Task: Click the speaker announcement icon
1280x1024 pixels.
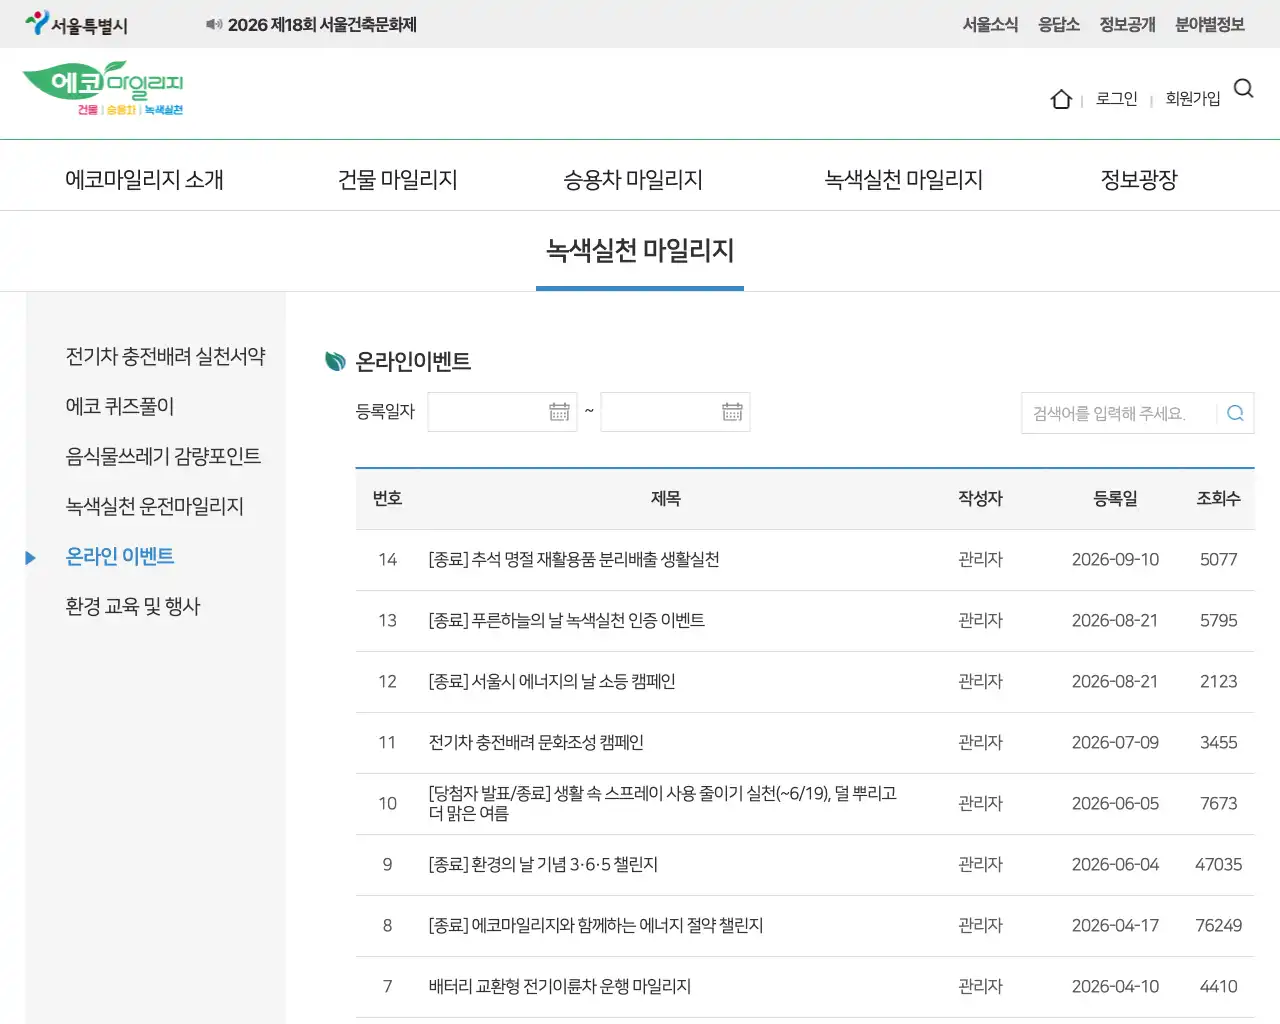Action: [213, 24]
